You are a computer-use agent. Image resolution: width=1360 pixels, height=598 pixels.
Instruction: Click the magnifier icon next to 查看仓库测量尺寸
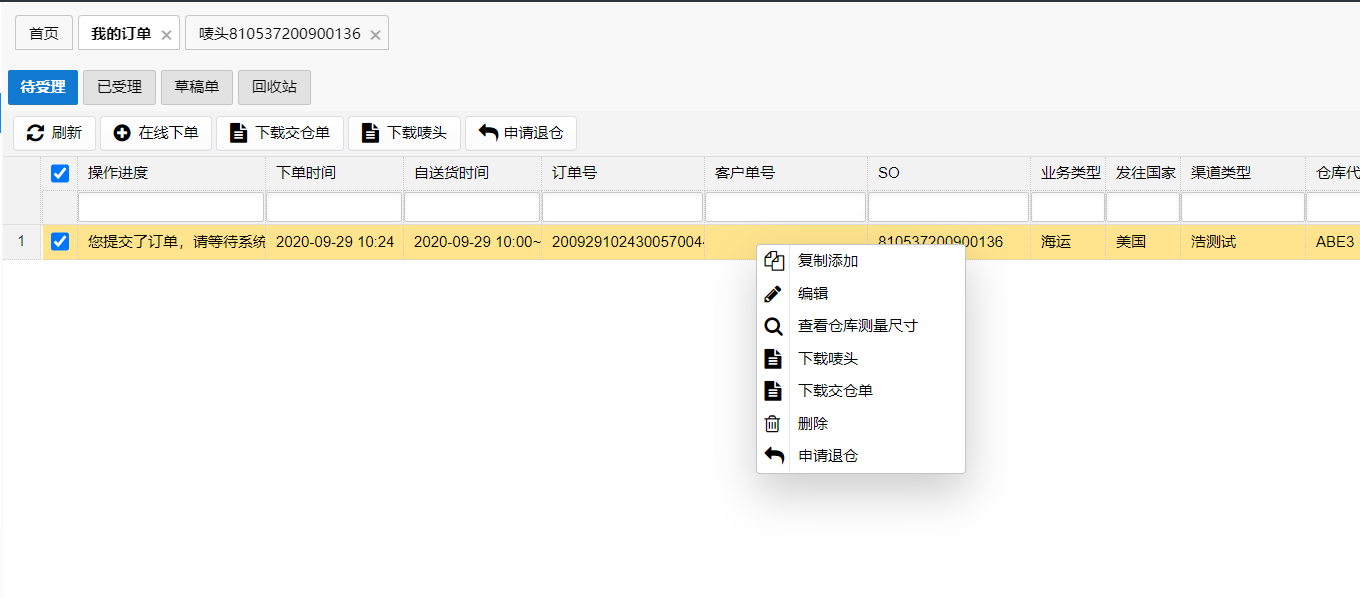pyautogui.click(x=773, y=326)
